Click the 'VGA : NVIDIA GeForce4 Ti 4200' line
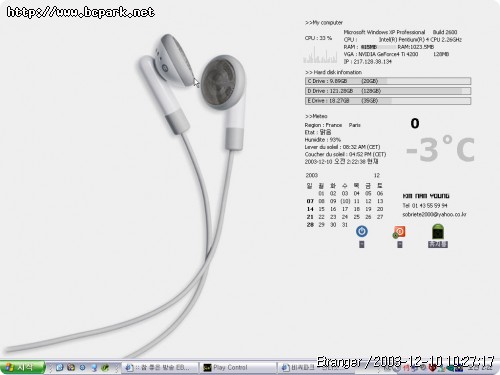The height and width of the screenshot is (375, 500). tap(381, 54)
